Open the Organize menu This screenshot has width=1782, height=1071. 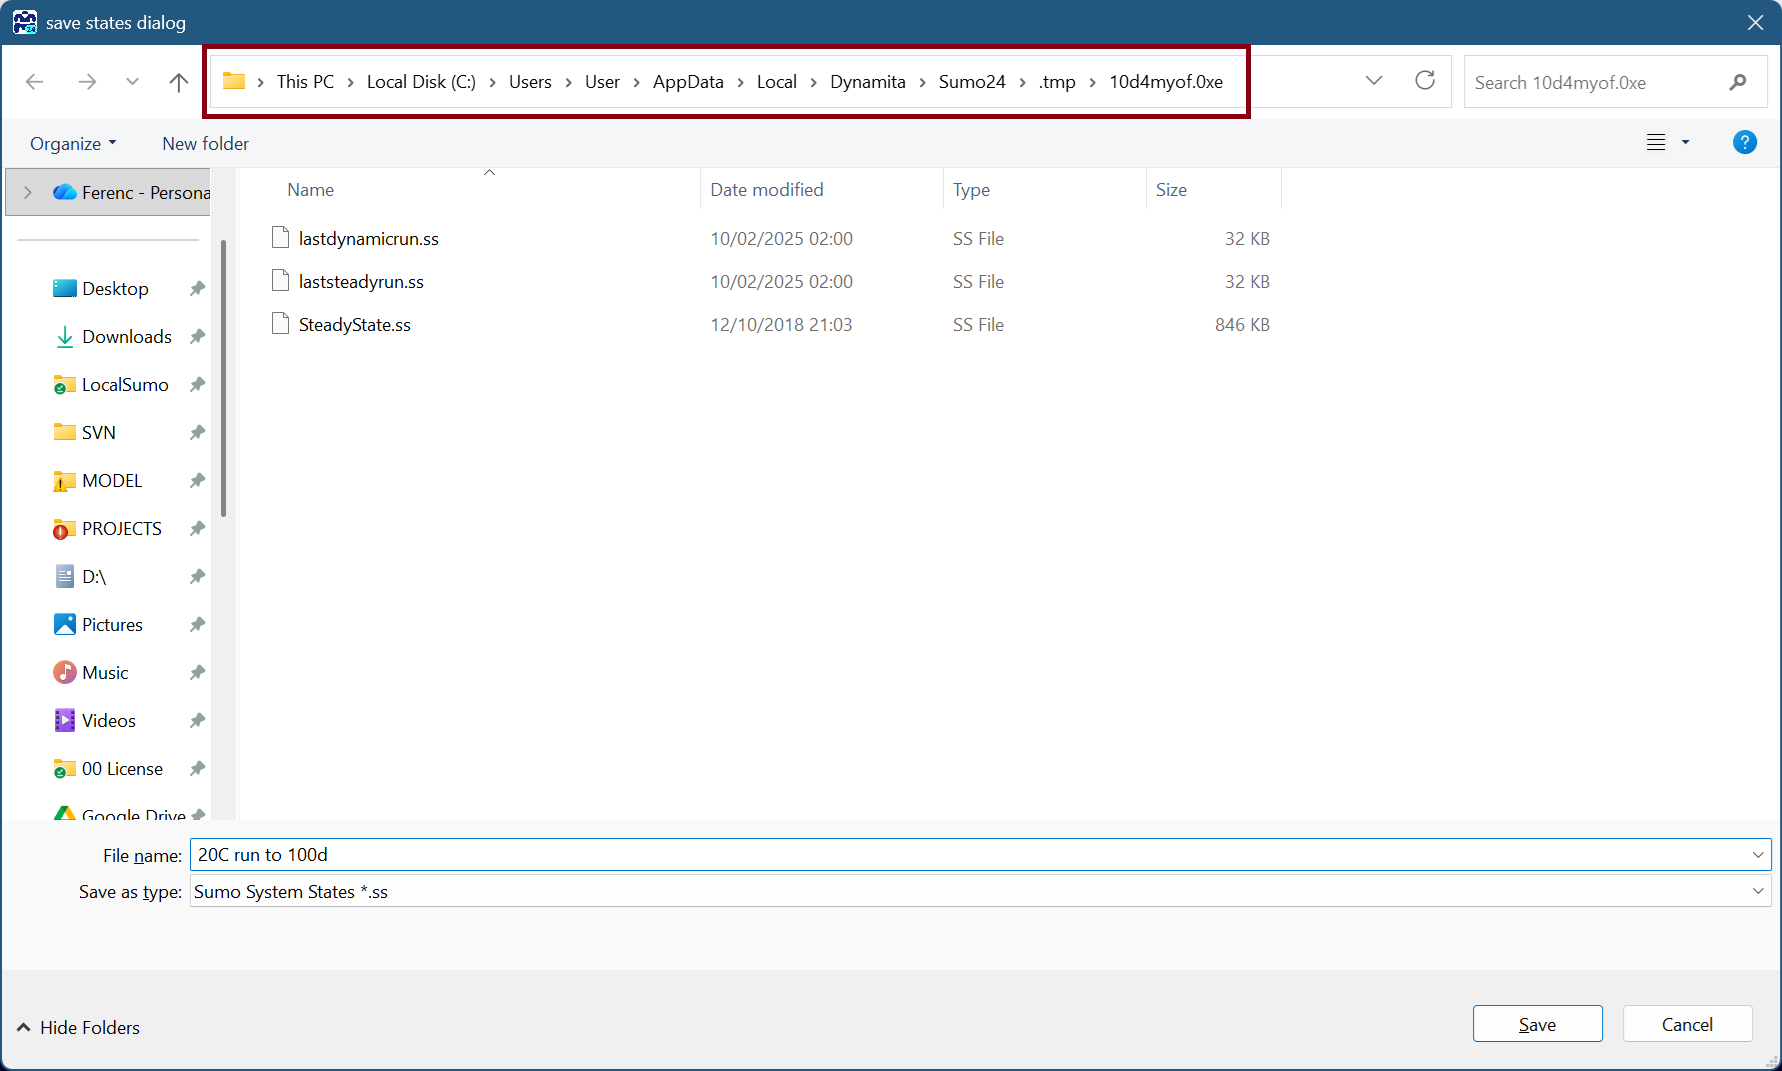(x=73, y=144)
